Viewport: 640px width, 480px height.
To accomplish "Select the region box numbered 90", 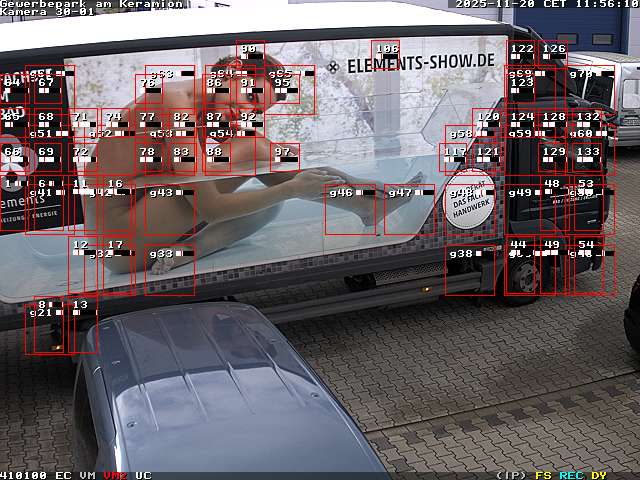I will click(x=250, y=55).
